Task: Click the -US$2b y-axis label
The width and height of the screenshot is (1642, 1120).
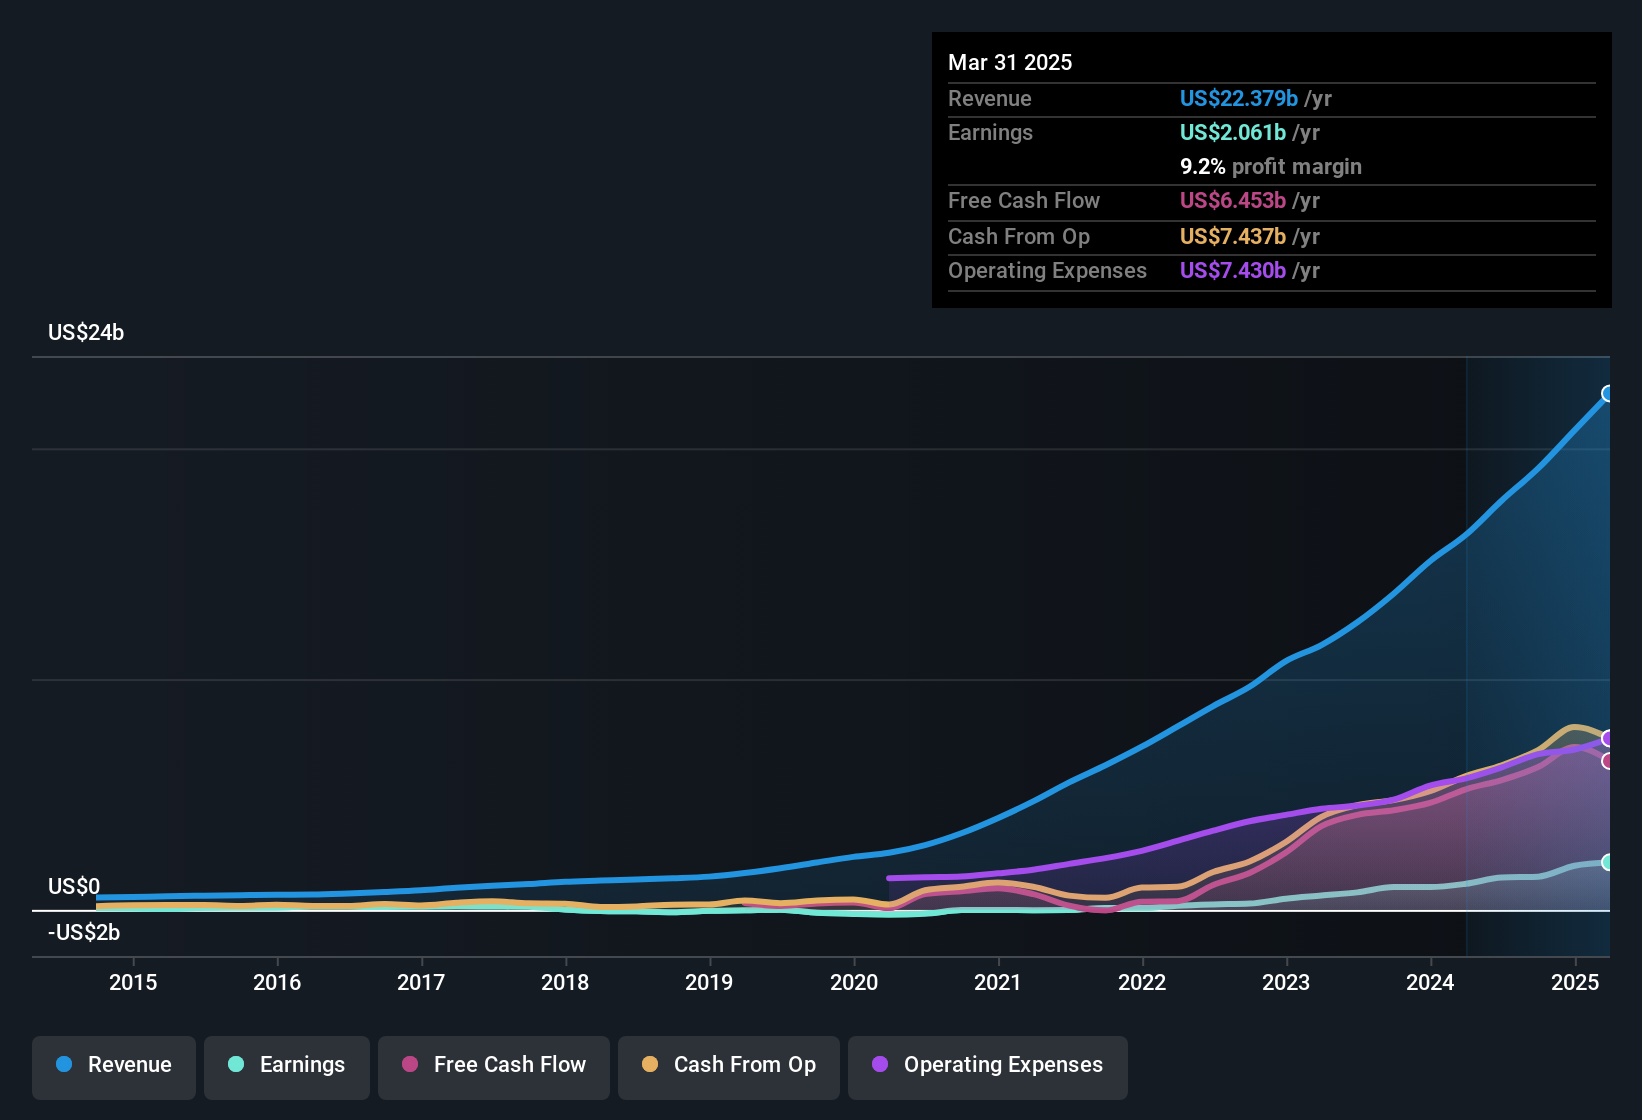Action: click(x=84, y=932)
